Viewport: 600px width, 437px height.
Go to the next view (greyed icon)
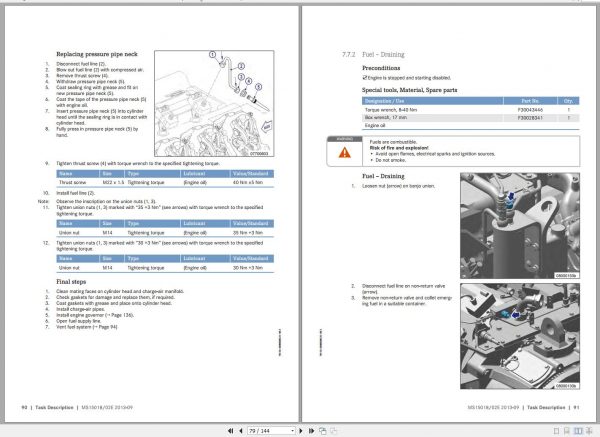click(x=334, y=431)
